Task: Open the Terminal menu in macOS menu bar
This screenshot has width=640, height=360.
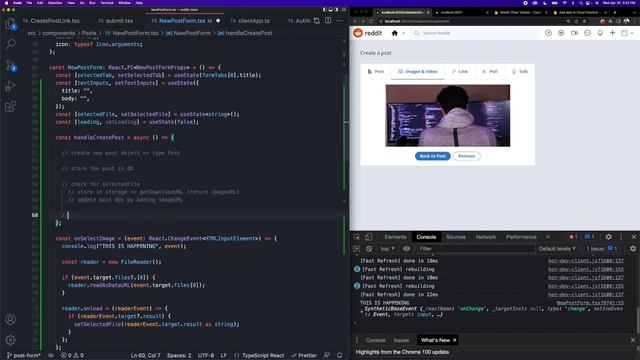Action: (x=107, y=3)
